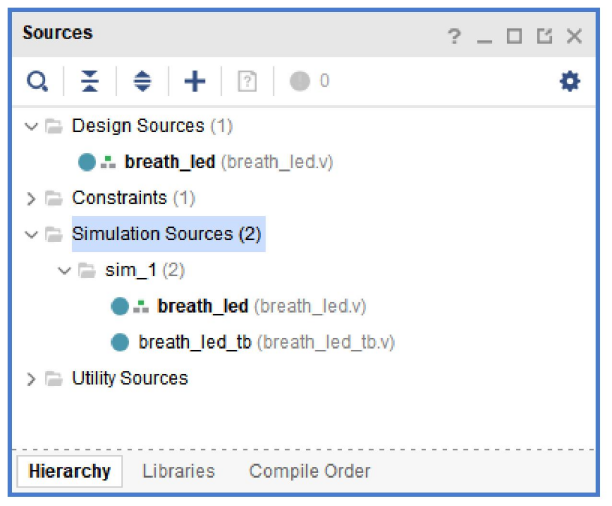Switch to the Compile Order tab
Screen dimensions: 612x506
pos(309,471)
